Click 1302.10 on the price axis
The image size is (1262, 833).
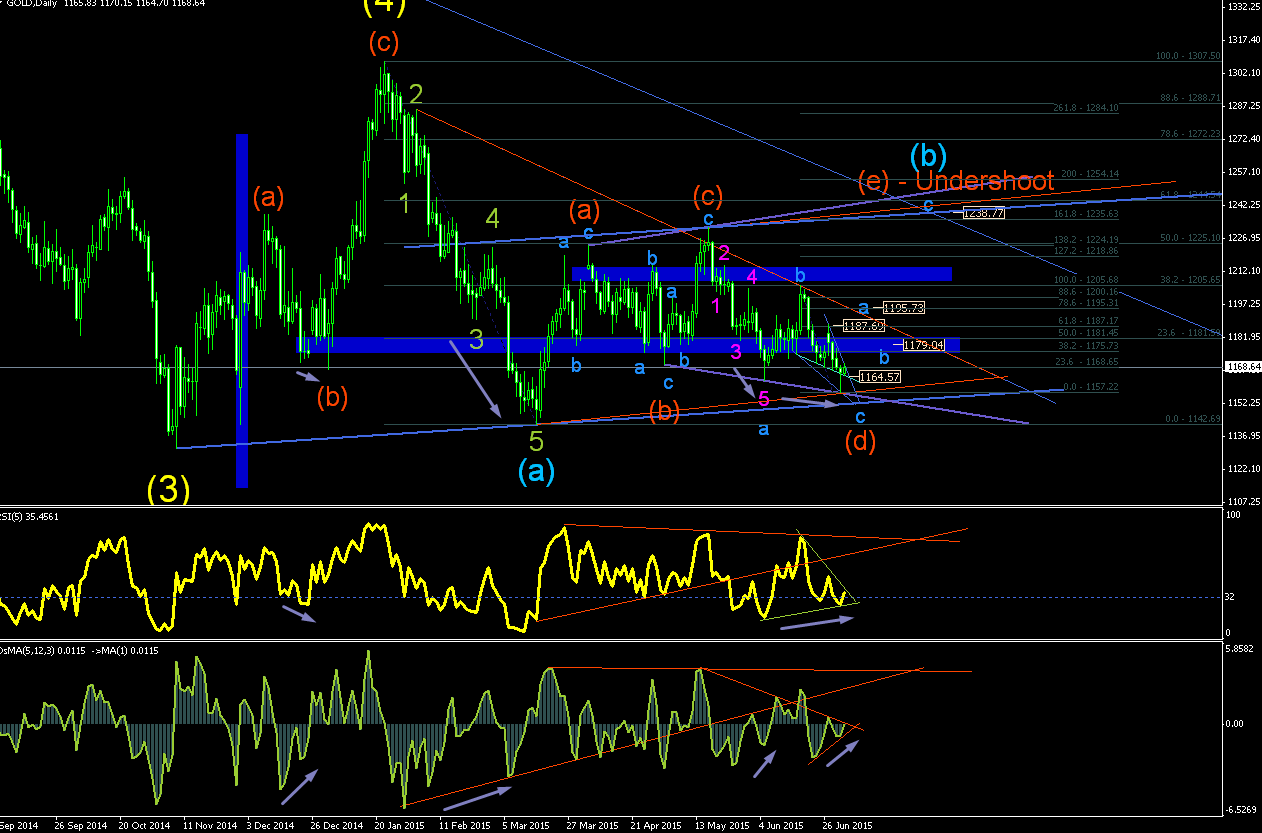tap(1243, 73)
